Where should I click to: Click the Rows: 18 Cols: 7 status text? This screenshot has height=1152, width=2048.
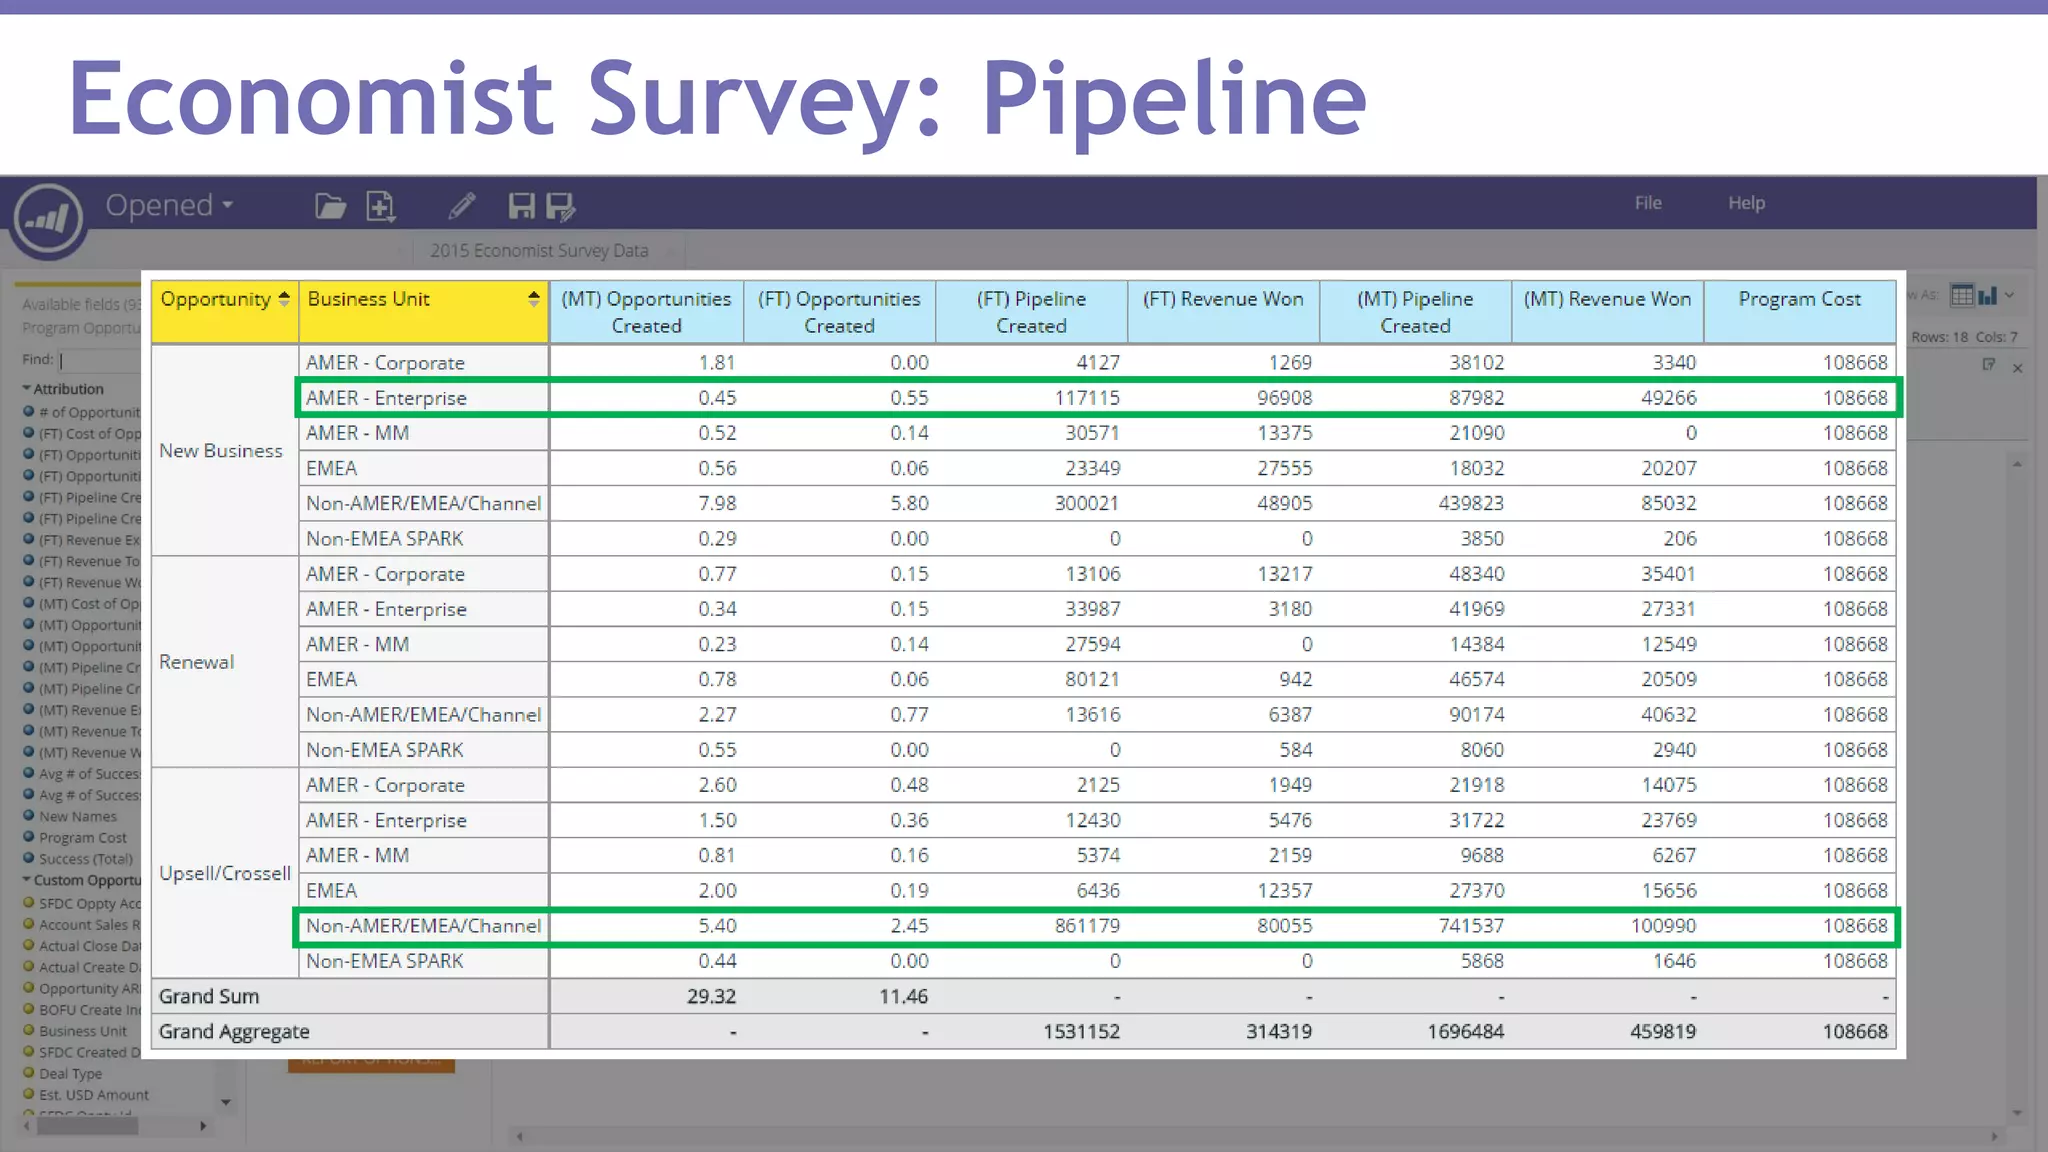click(1964, 337)
